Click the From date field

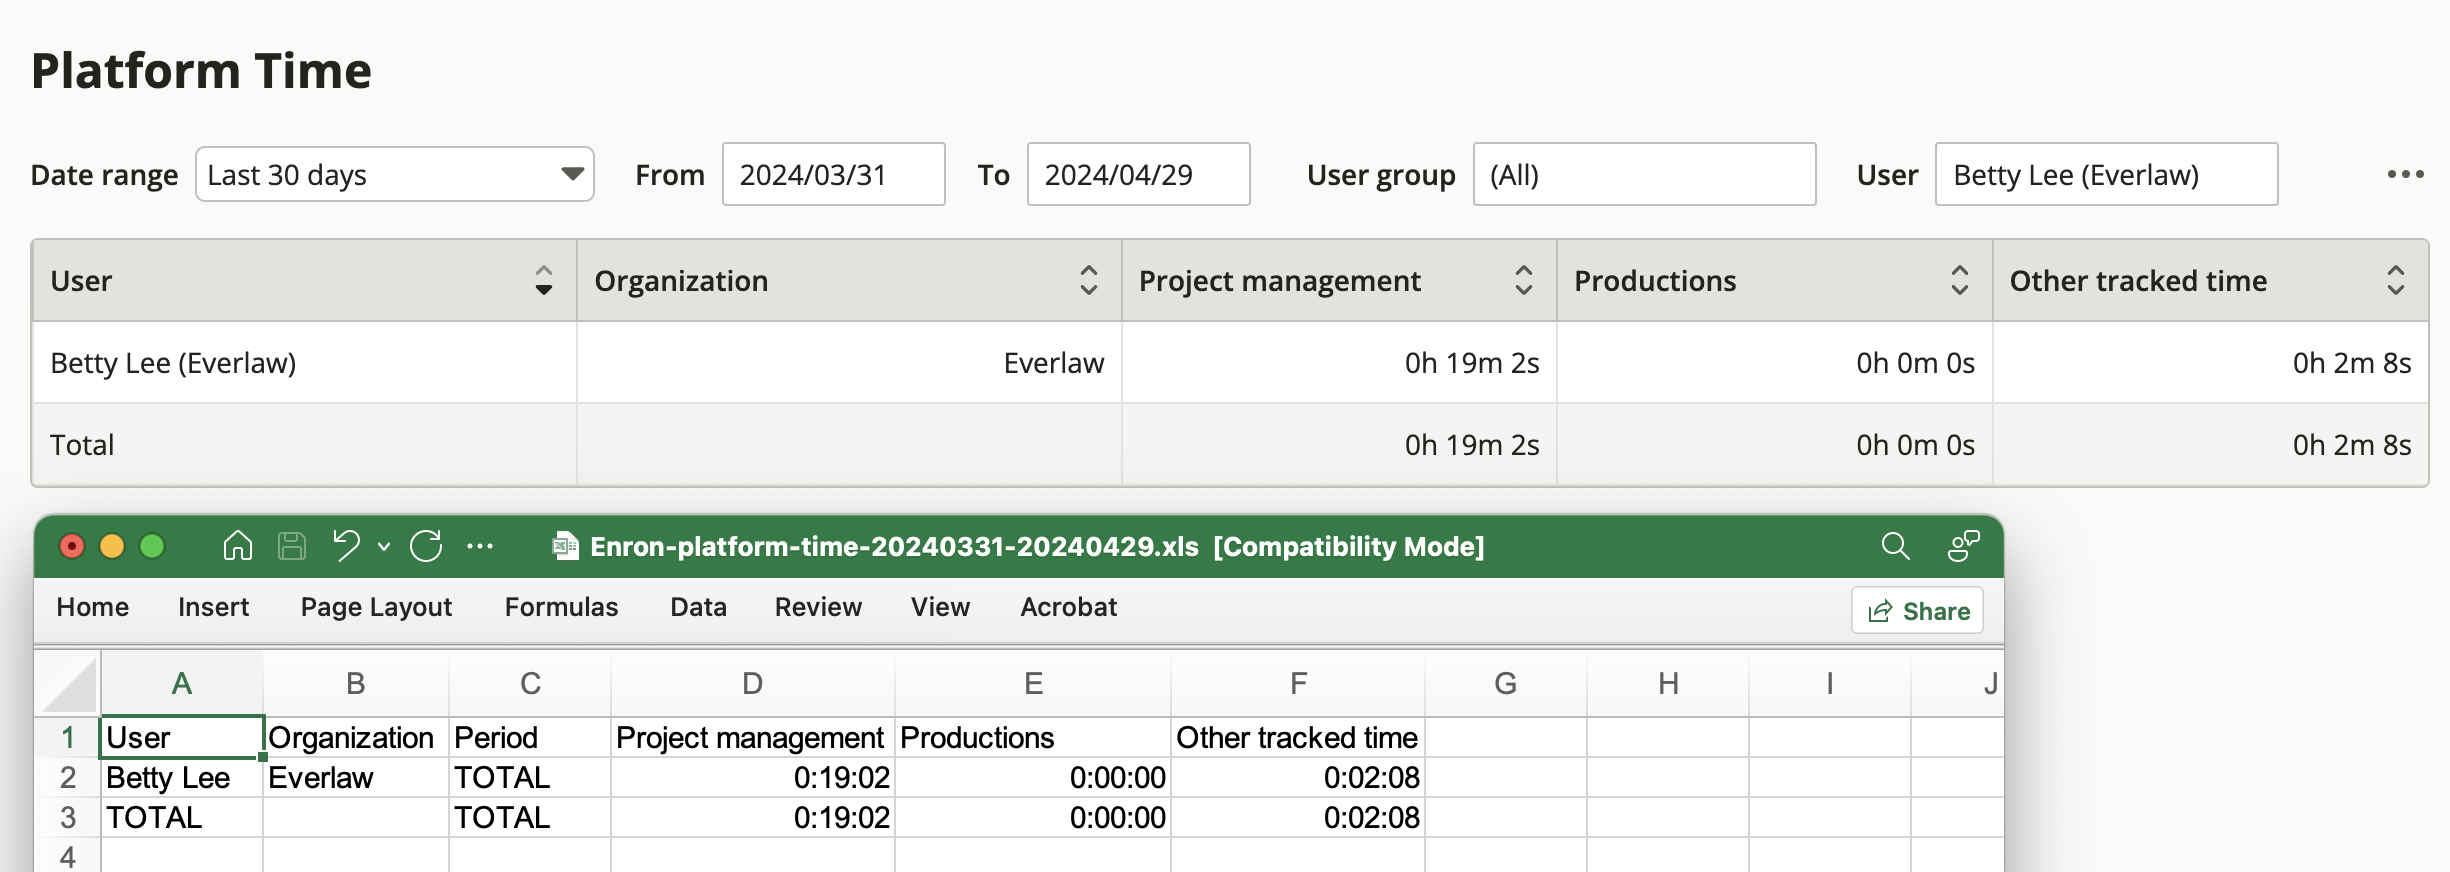[x=834, y=174]
